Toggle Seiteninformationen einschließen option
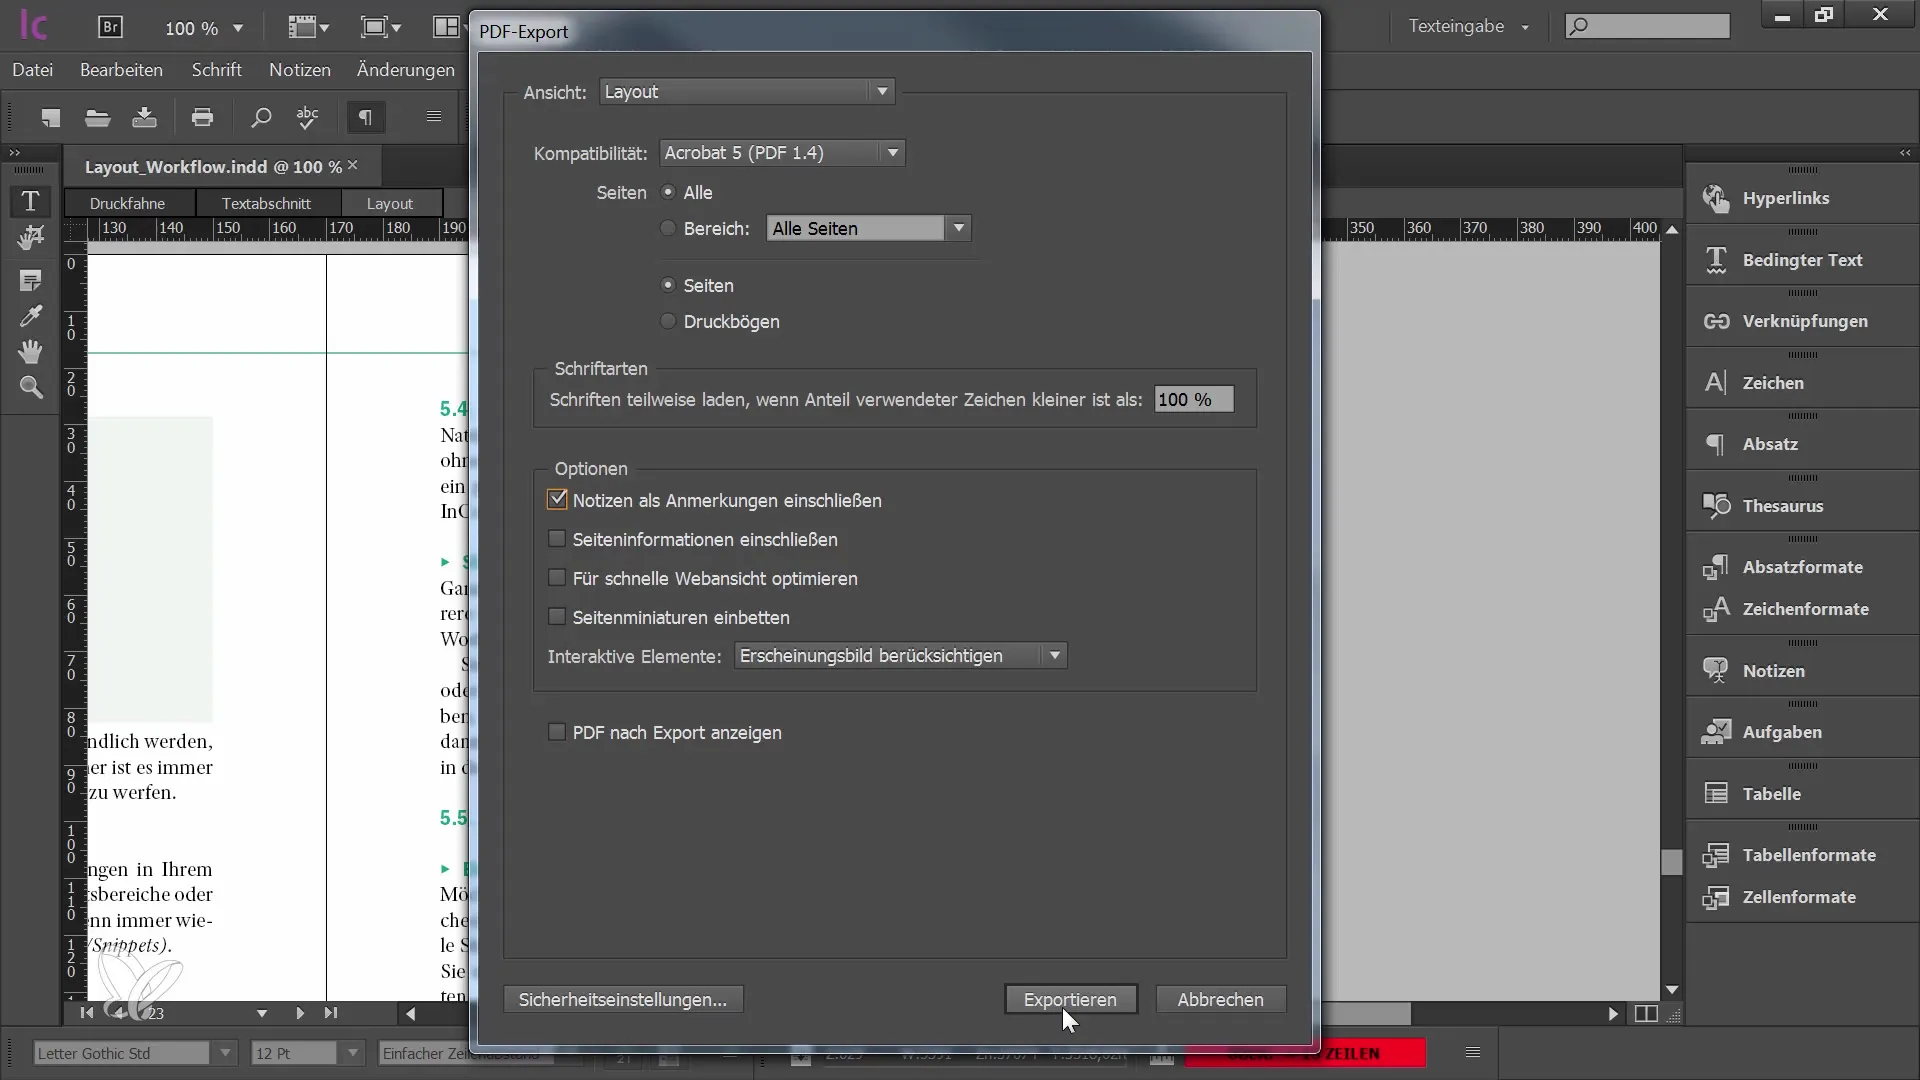This screenshot has height=1080, width=1920. (x=555, y=538)
